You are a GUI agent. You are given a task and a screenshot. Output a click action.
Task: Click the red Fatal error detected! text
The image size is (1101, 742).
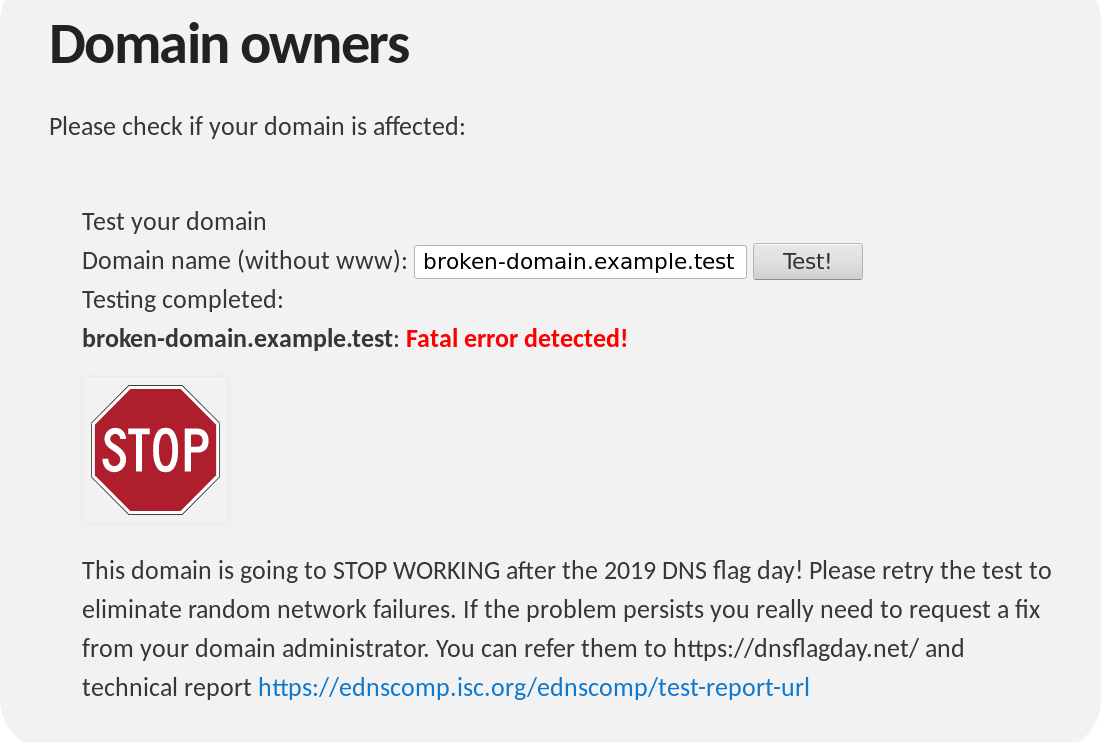(517, 338)
